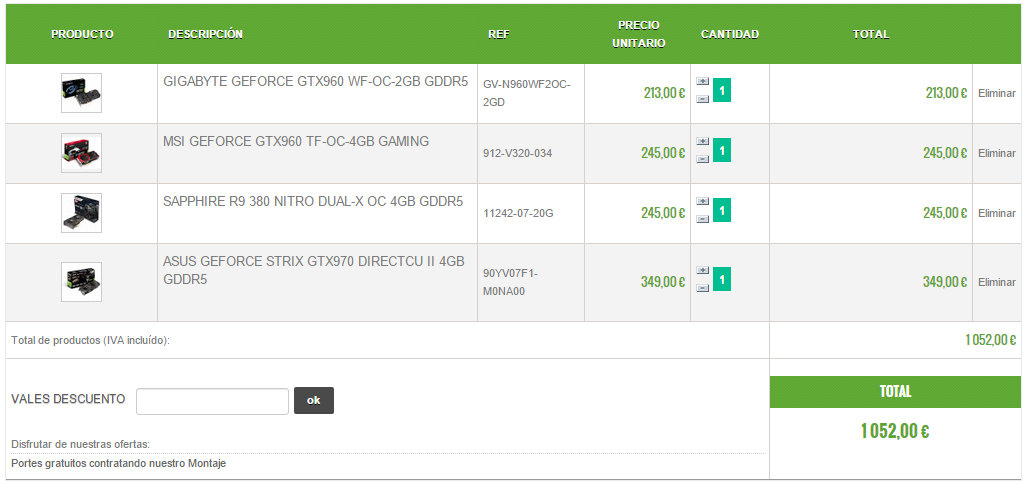Click the PRECIO UNITARIO column header
This screenshot has width=1026, height=485.
(639, 34)
